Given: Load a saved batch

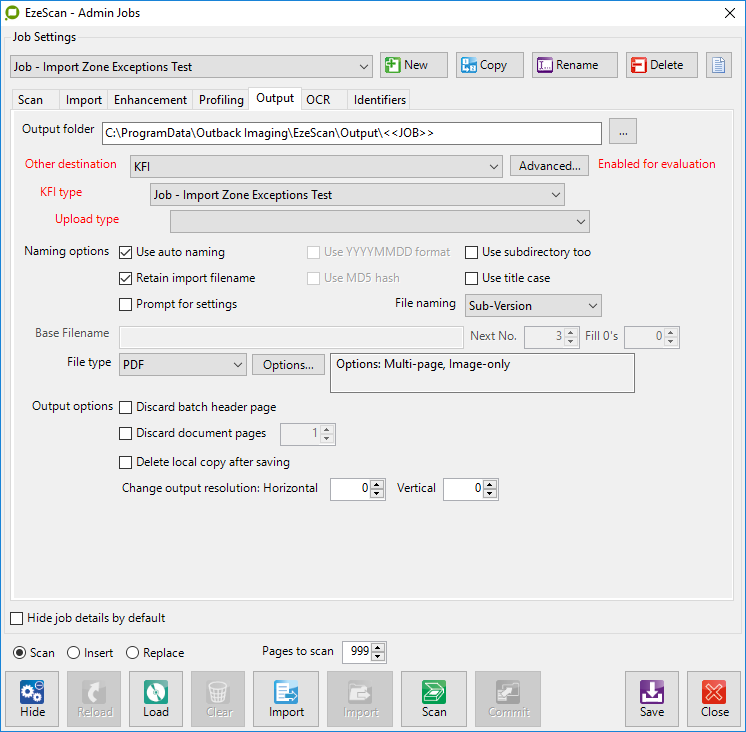Looking at the screenshot, I should click(x=156, y=698).
